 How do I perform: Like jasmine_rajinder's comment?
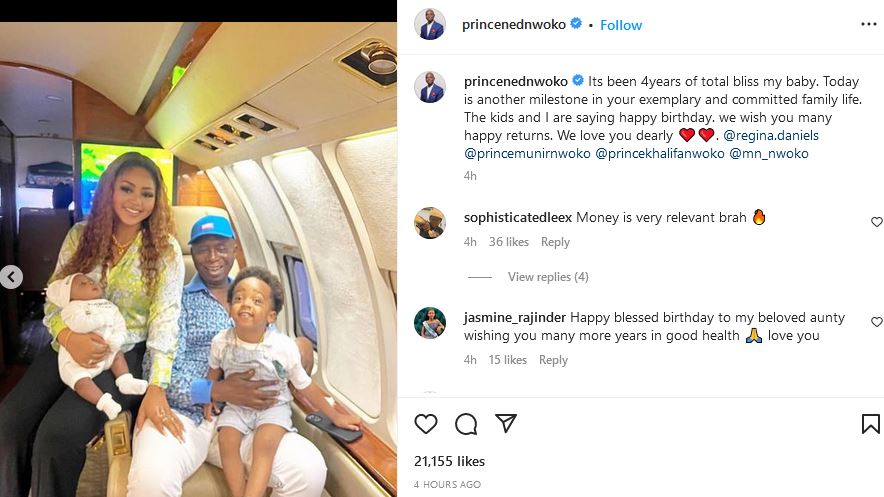pos(877,322)
